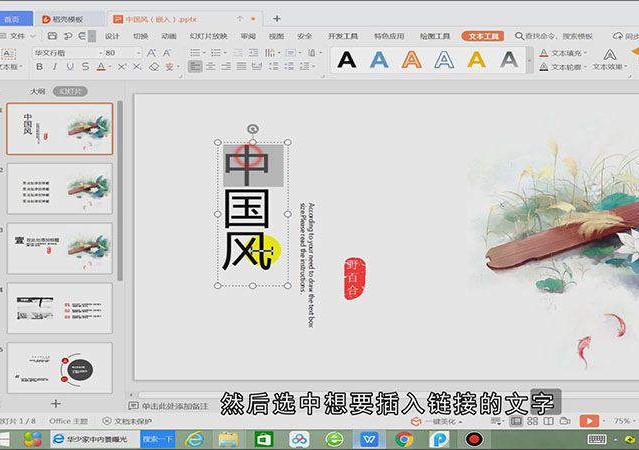The image size is (639, 450).
Task: Switch to reading view
Action: (548, 421)
